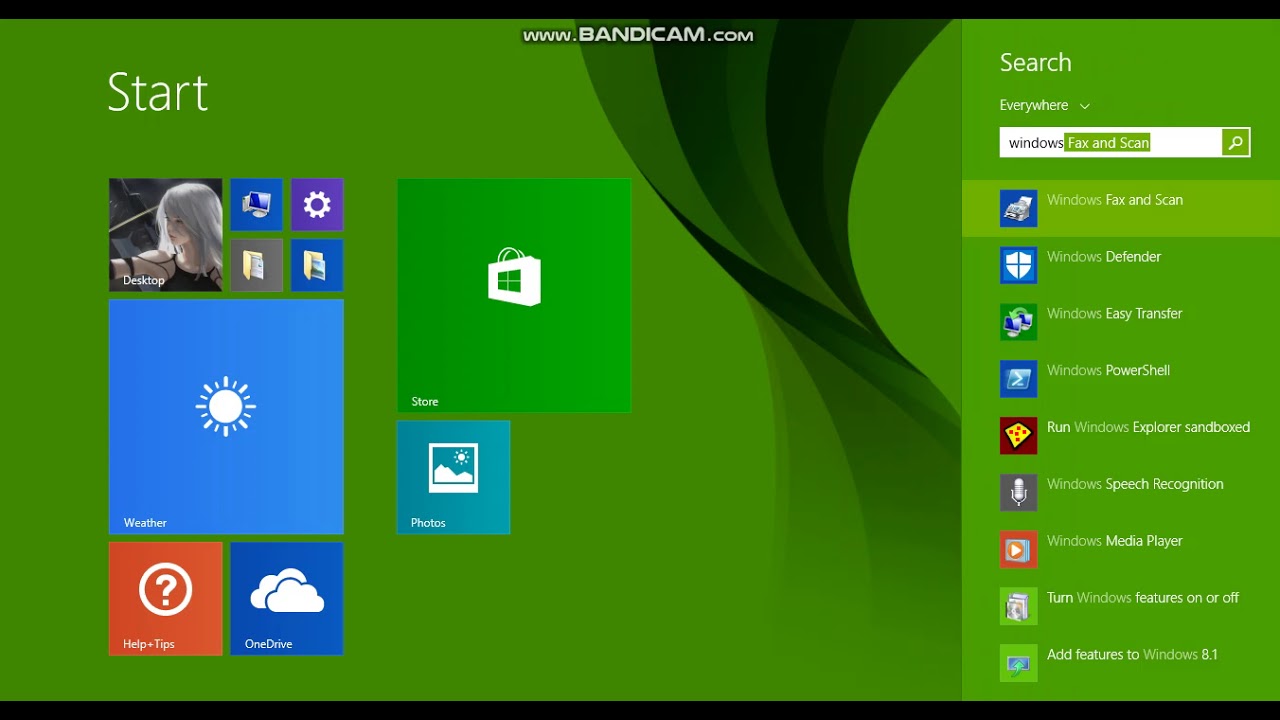Open Turn Windows features on or off
Screen dimensions: 1280x720
[1121, 607]
